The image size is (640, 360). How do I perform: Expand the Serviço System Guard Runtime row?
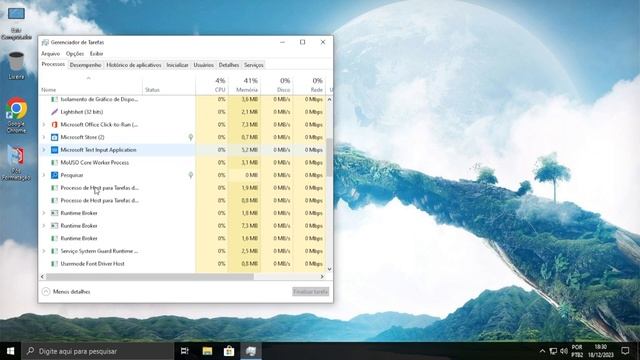pos(44,251)
